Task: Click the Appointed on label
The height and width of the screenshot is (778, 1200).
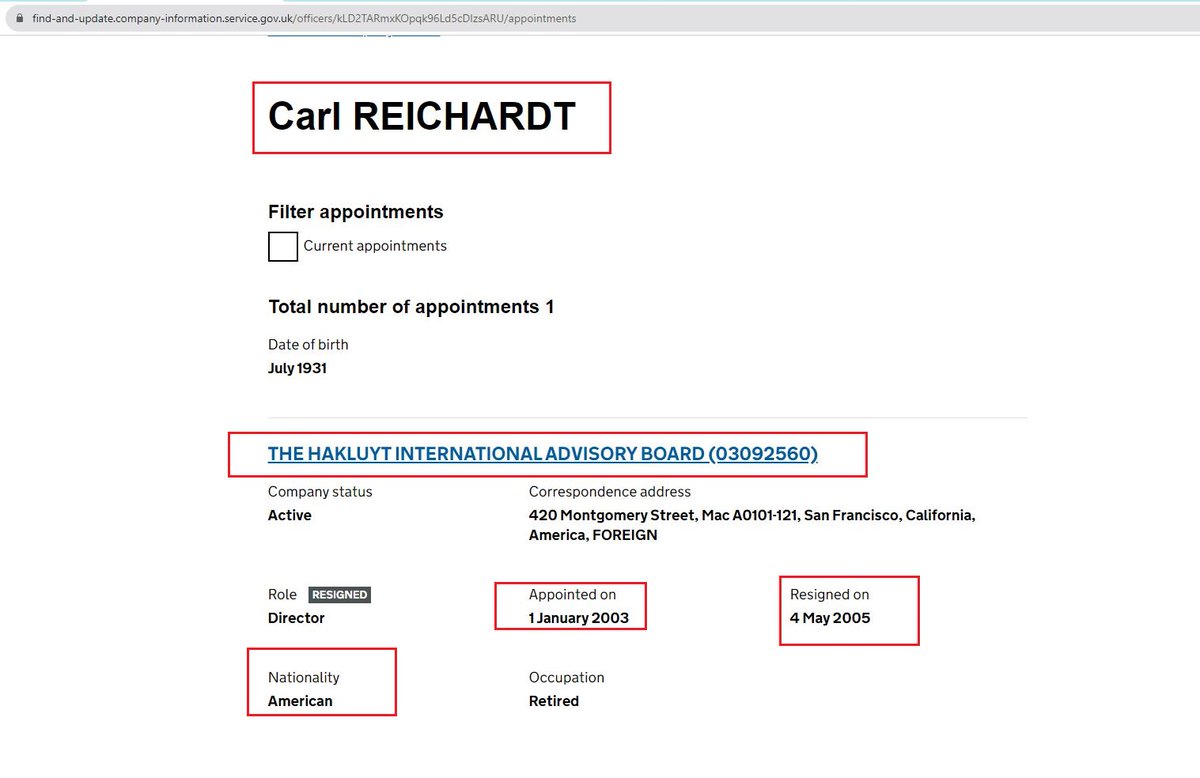Action: tap(573, 594)
